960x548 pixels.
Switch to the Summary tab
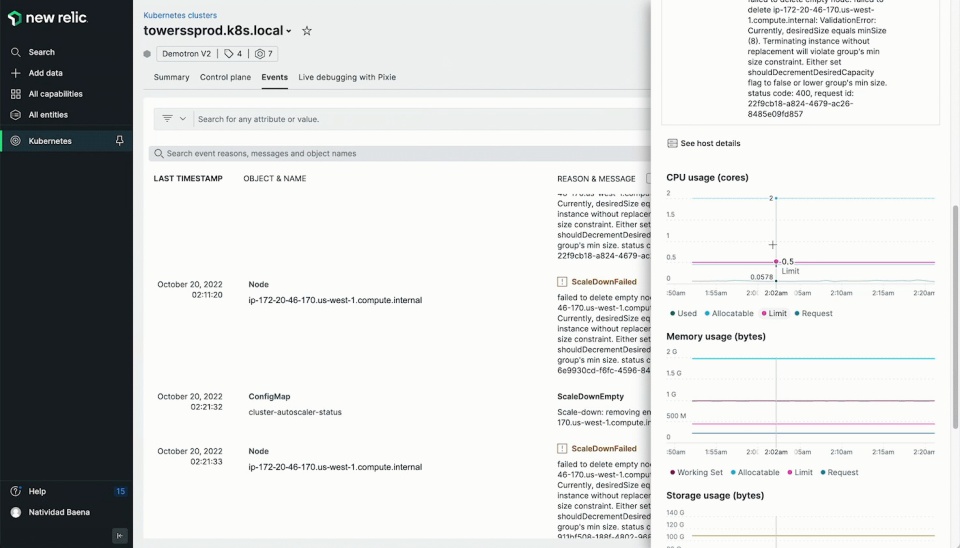click(171, 77)
